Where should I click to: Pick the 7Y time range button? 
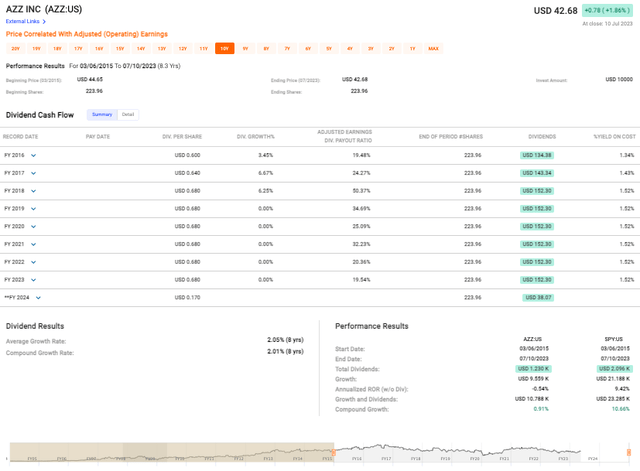coord(287,49)
